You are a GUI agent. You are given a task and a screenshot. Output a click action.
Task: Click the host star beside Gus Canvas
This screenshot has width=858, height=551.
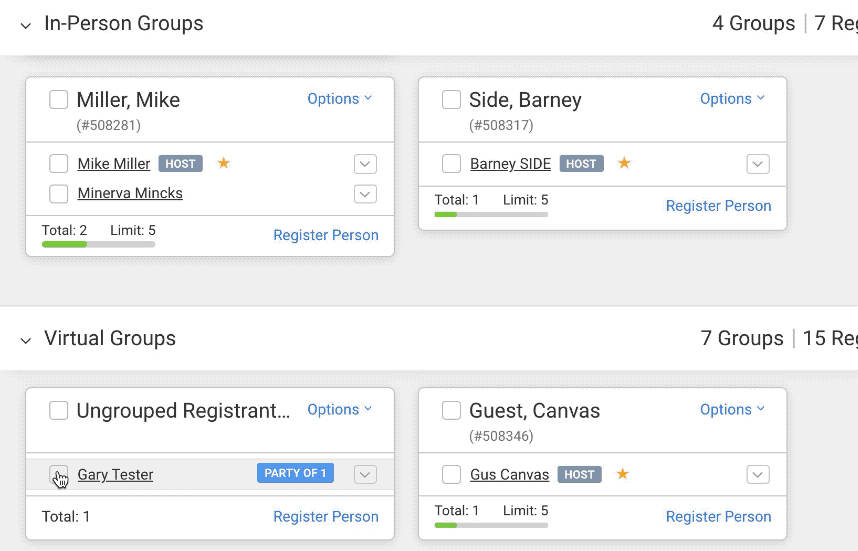(x=622, y=474)
